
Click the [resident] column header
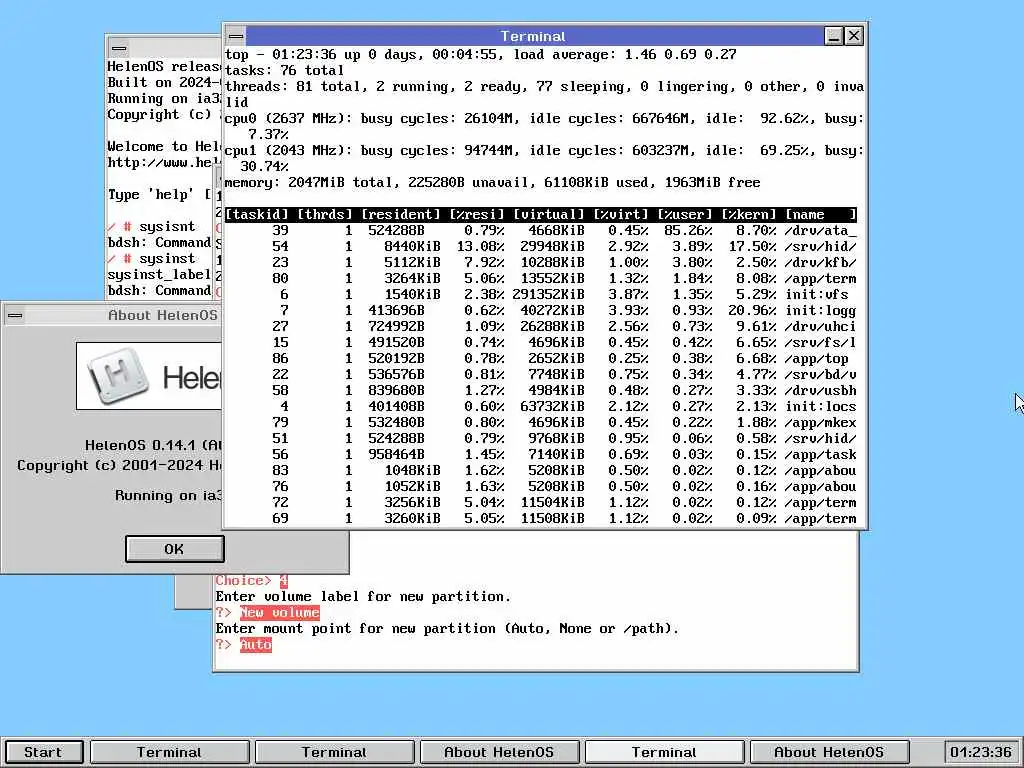(x=401, y=214)
